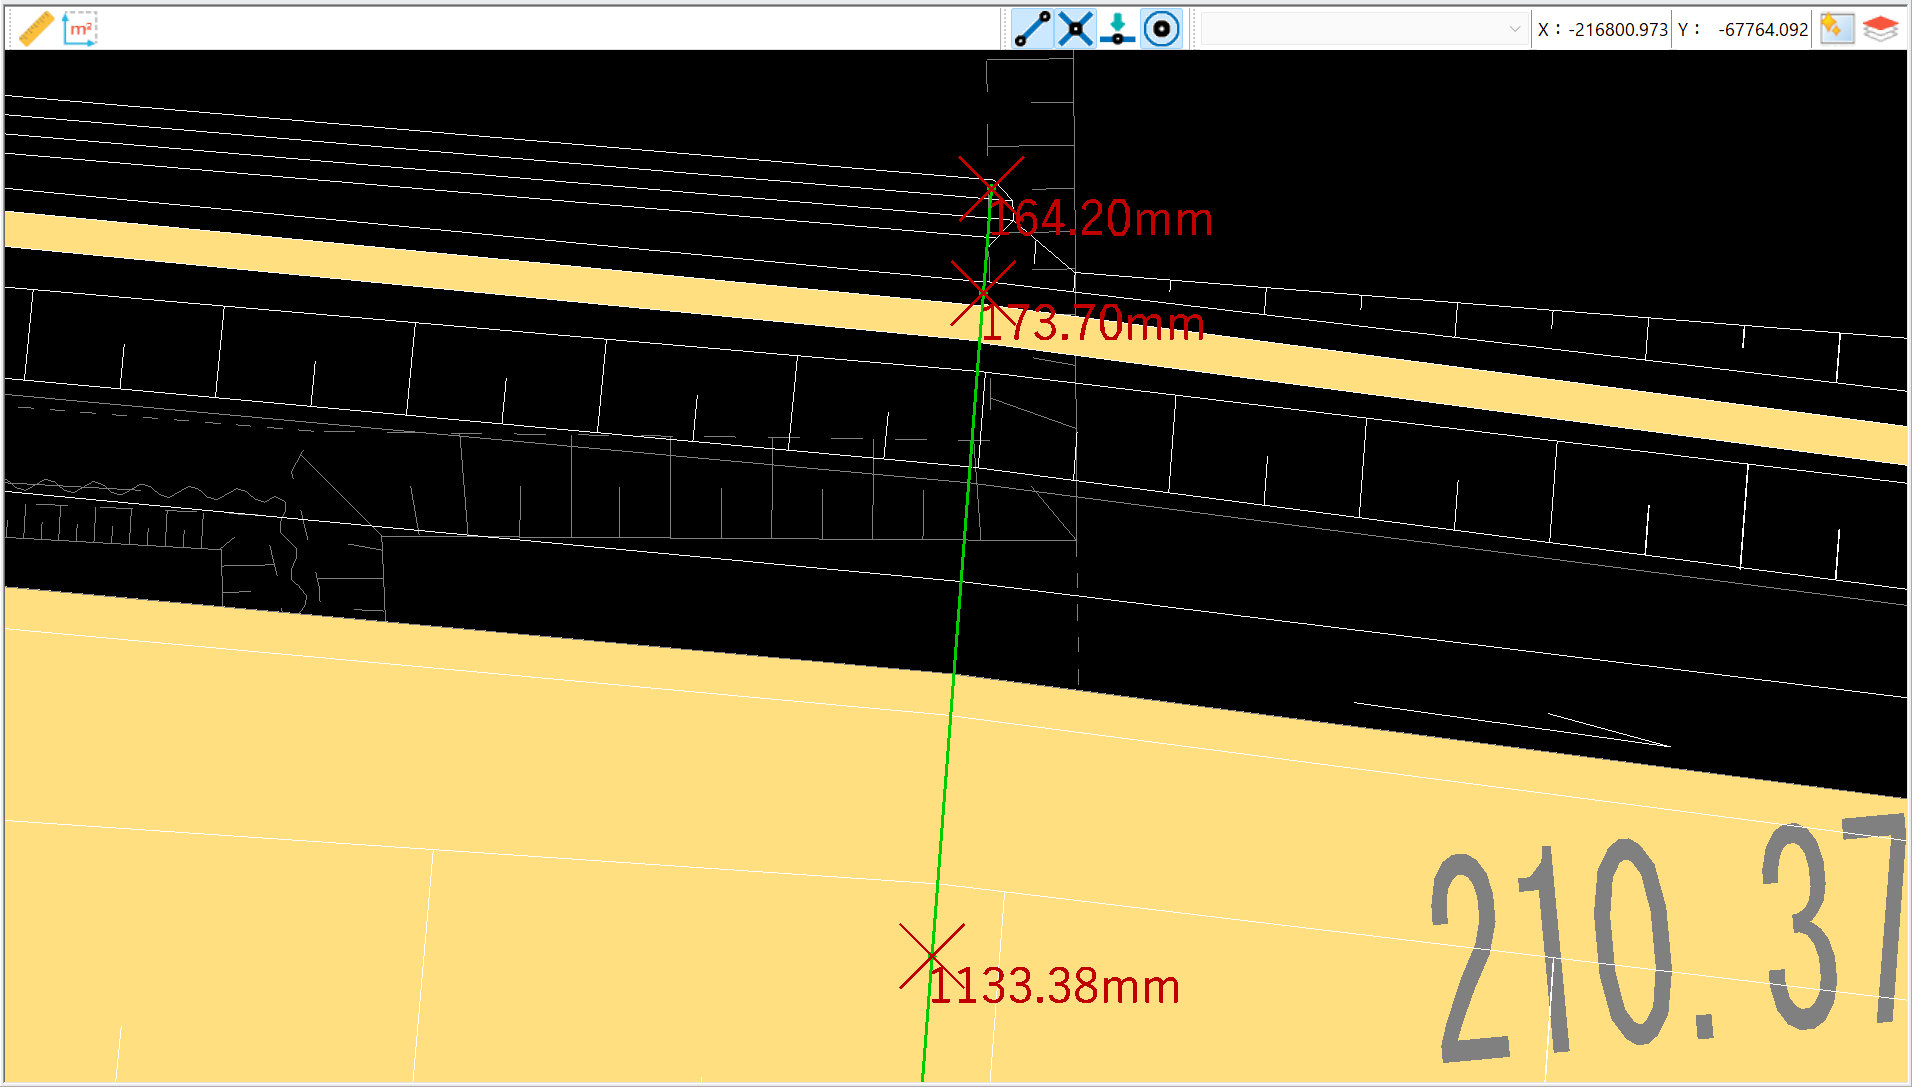Click the highlight picture icon in toolbar
This screenshot has height=1087, width=1912.
[x=1836, y=29]
